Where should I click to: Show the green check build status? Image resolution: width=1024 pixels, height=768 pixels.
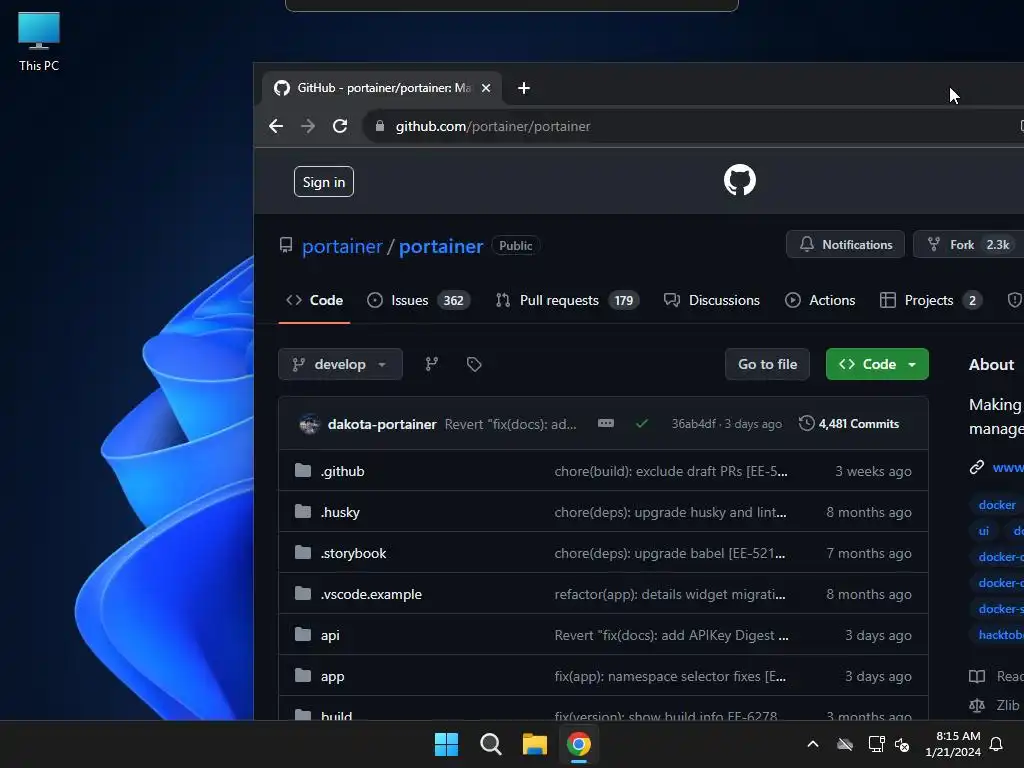click(642, 424)
